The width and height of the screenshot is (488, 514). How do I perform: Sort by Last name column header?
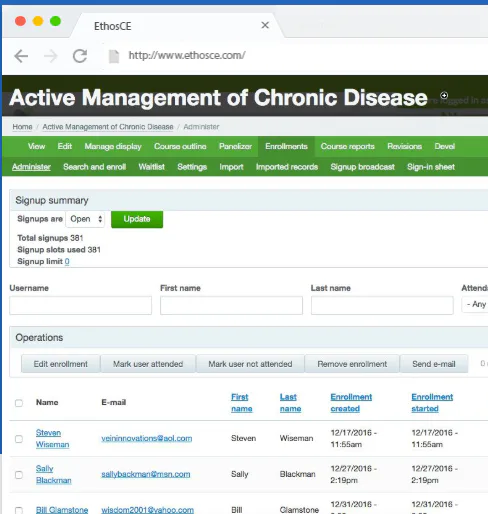point(290,403)
